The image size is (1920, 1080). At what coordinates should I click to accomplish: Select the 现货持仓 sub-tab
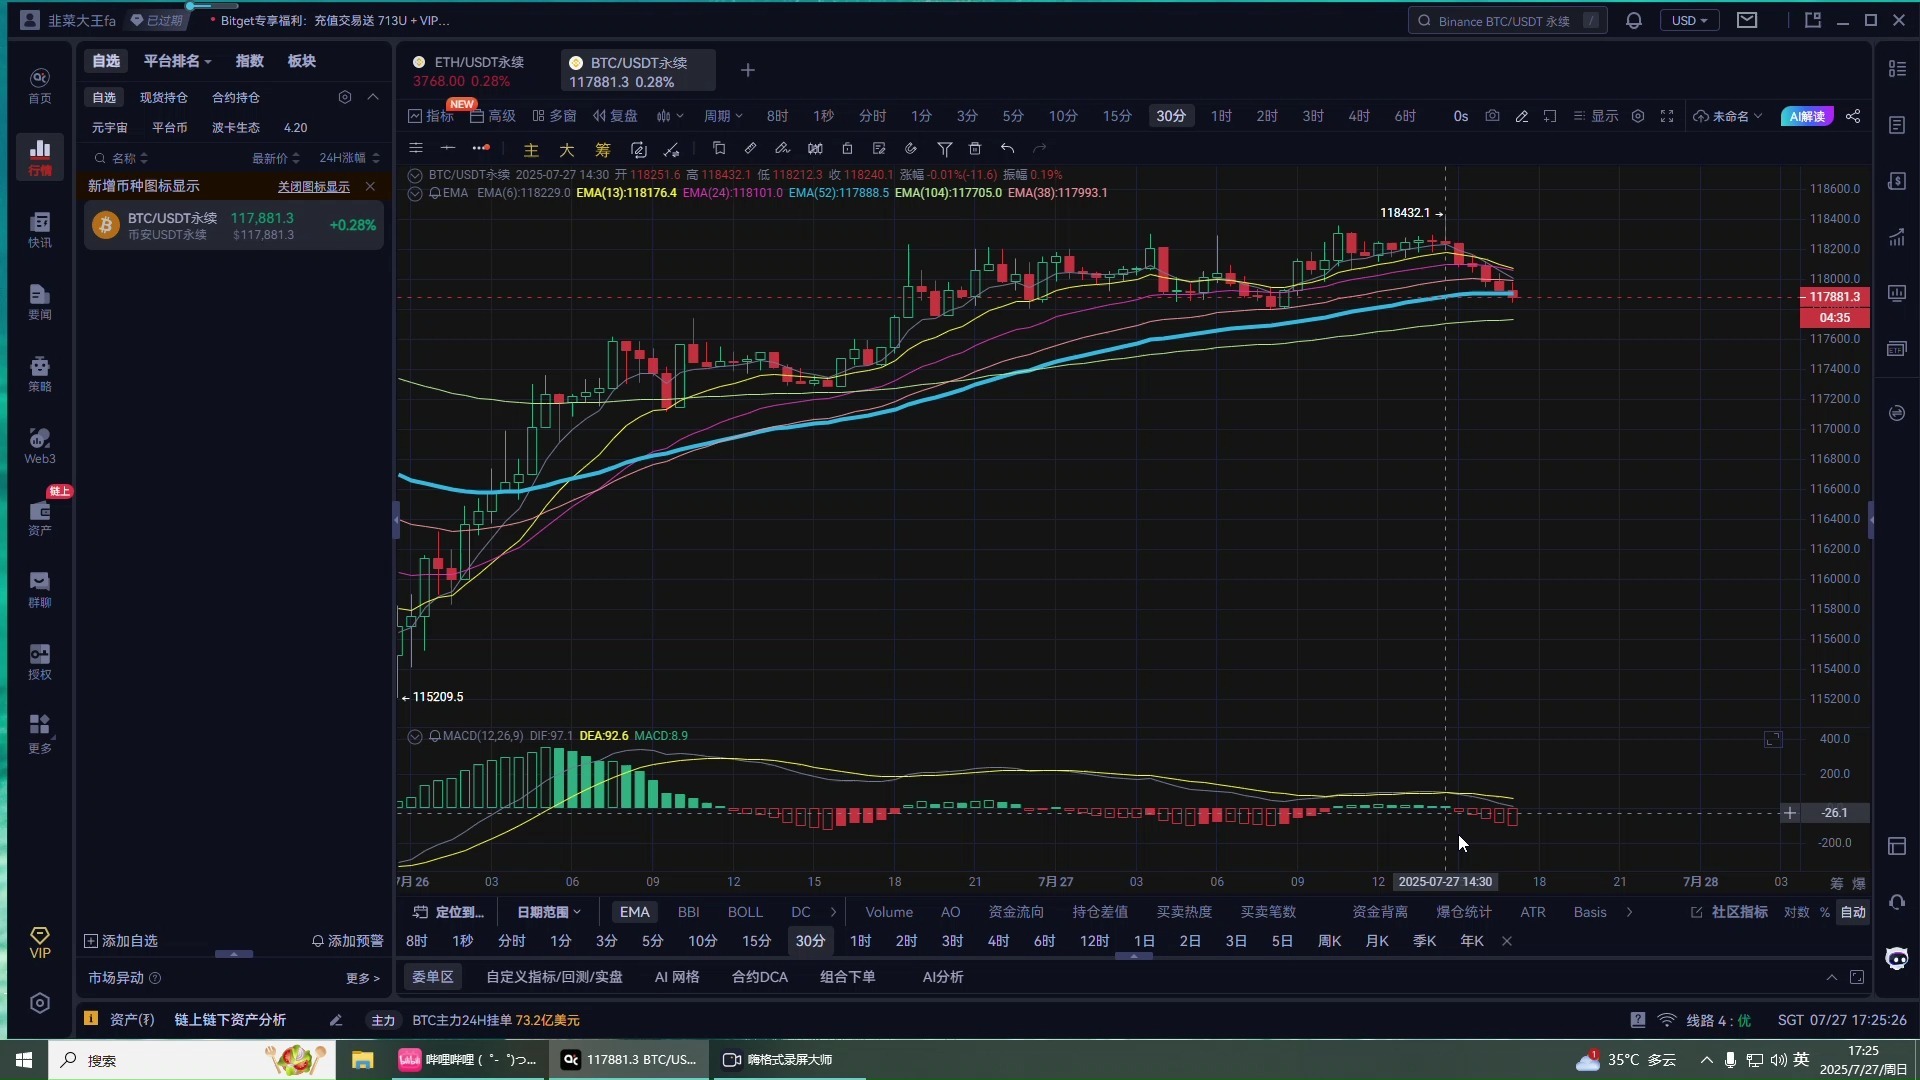[164, 97]
